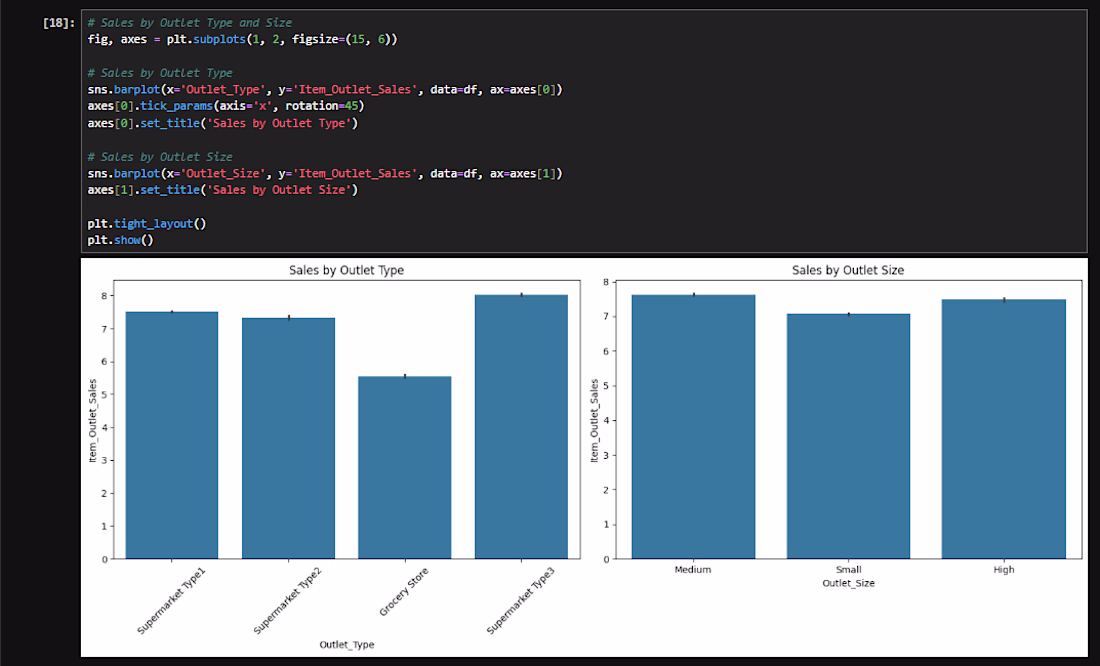Click the comment '# Sales by Outlet Size'
1100x666 pixels.
pyautogui.click(x=160, y=156)
